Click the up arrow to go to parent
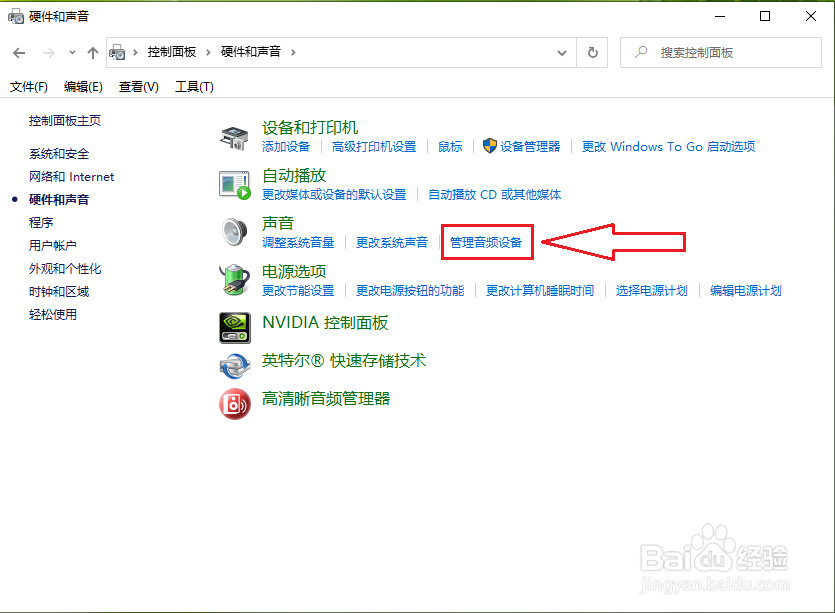The height and width of the screenshot is (613, 835). [94, 51]
